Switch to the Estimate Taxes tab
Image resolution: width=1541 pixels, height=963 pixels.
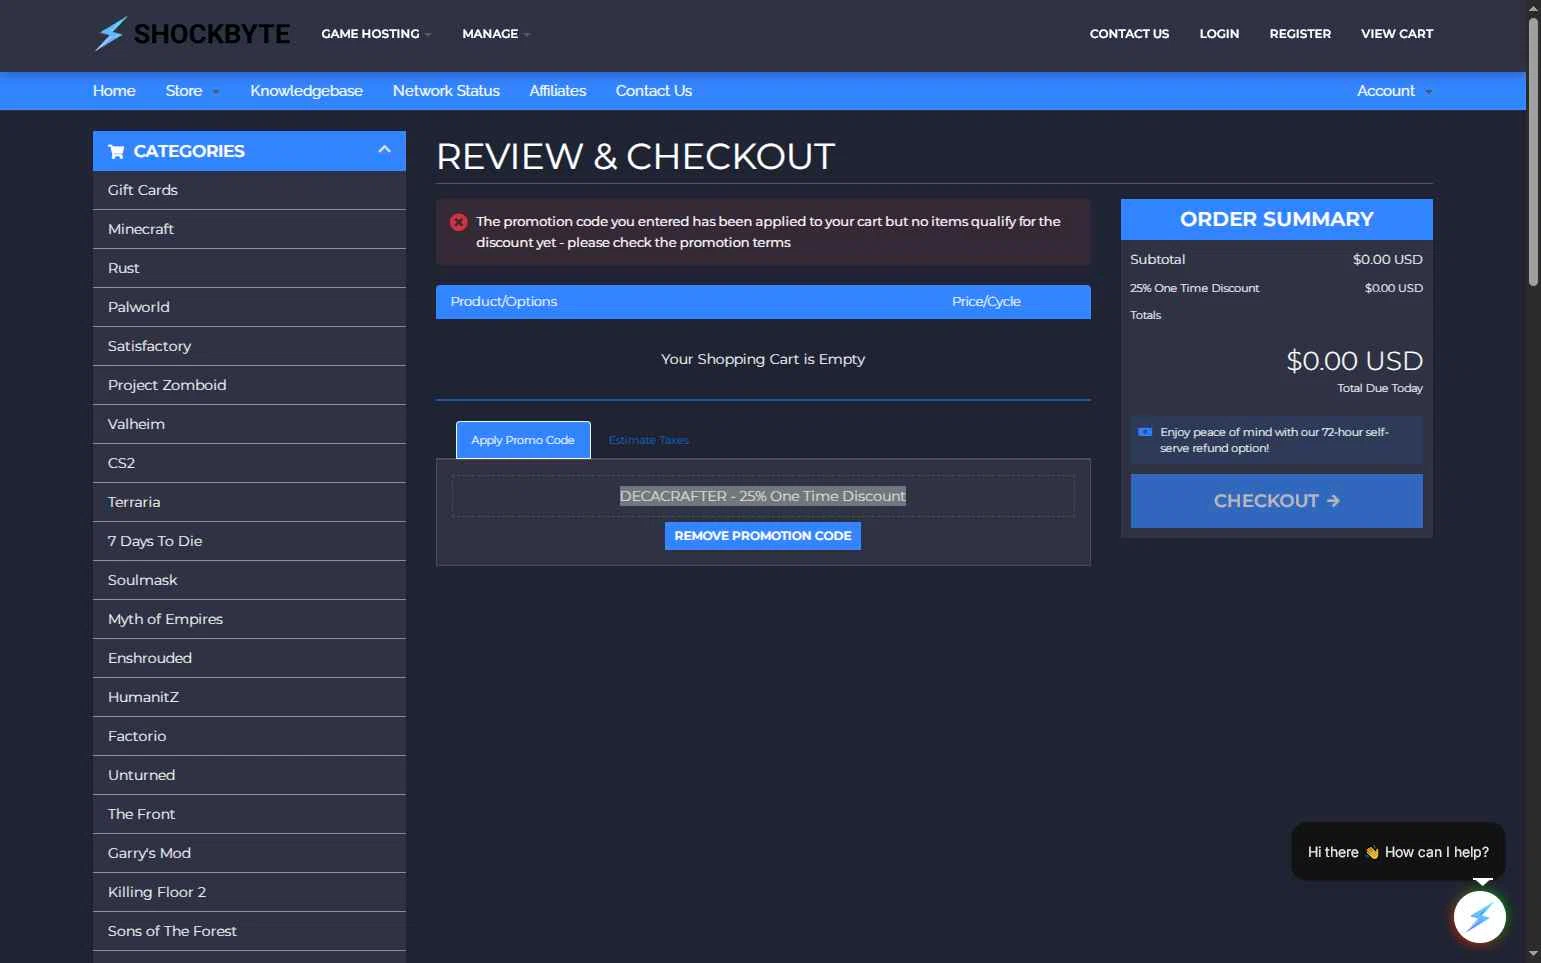point(648,440)
